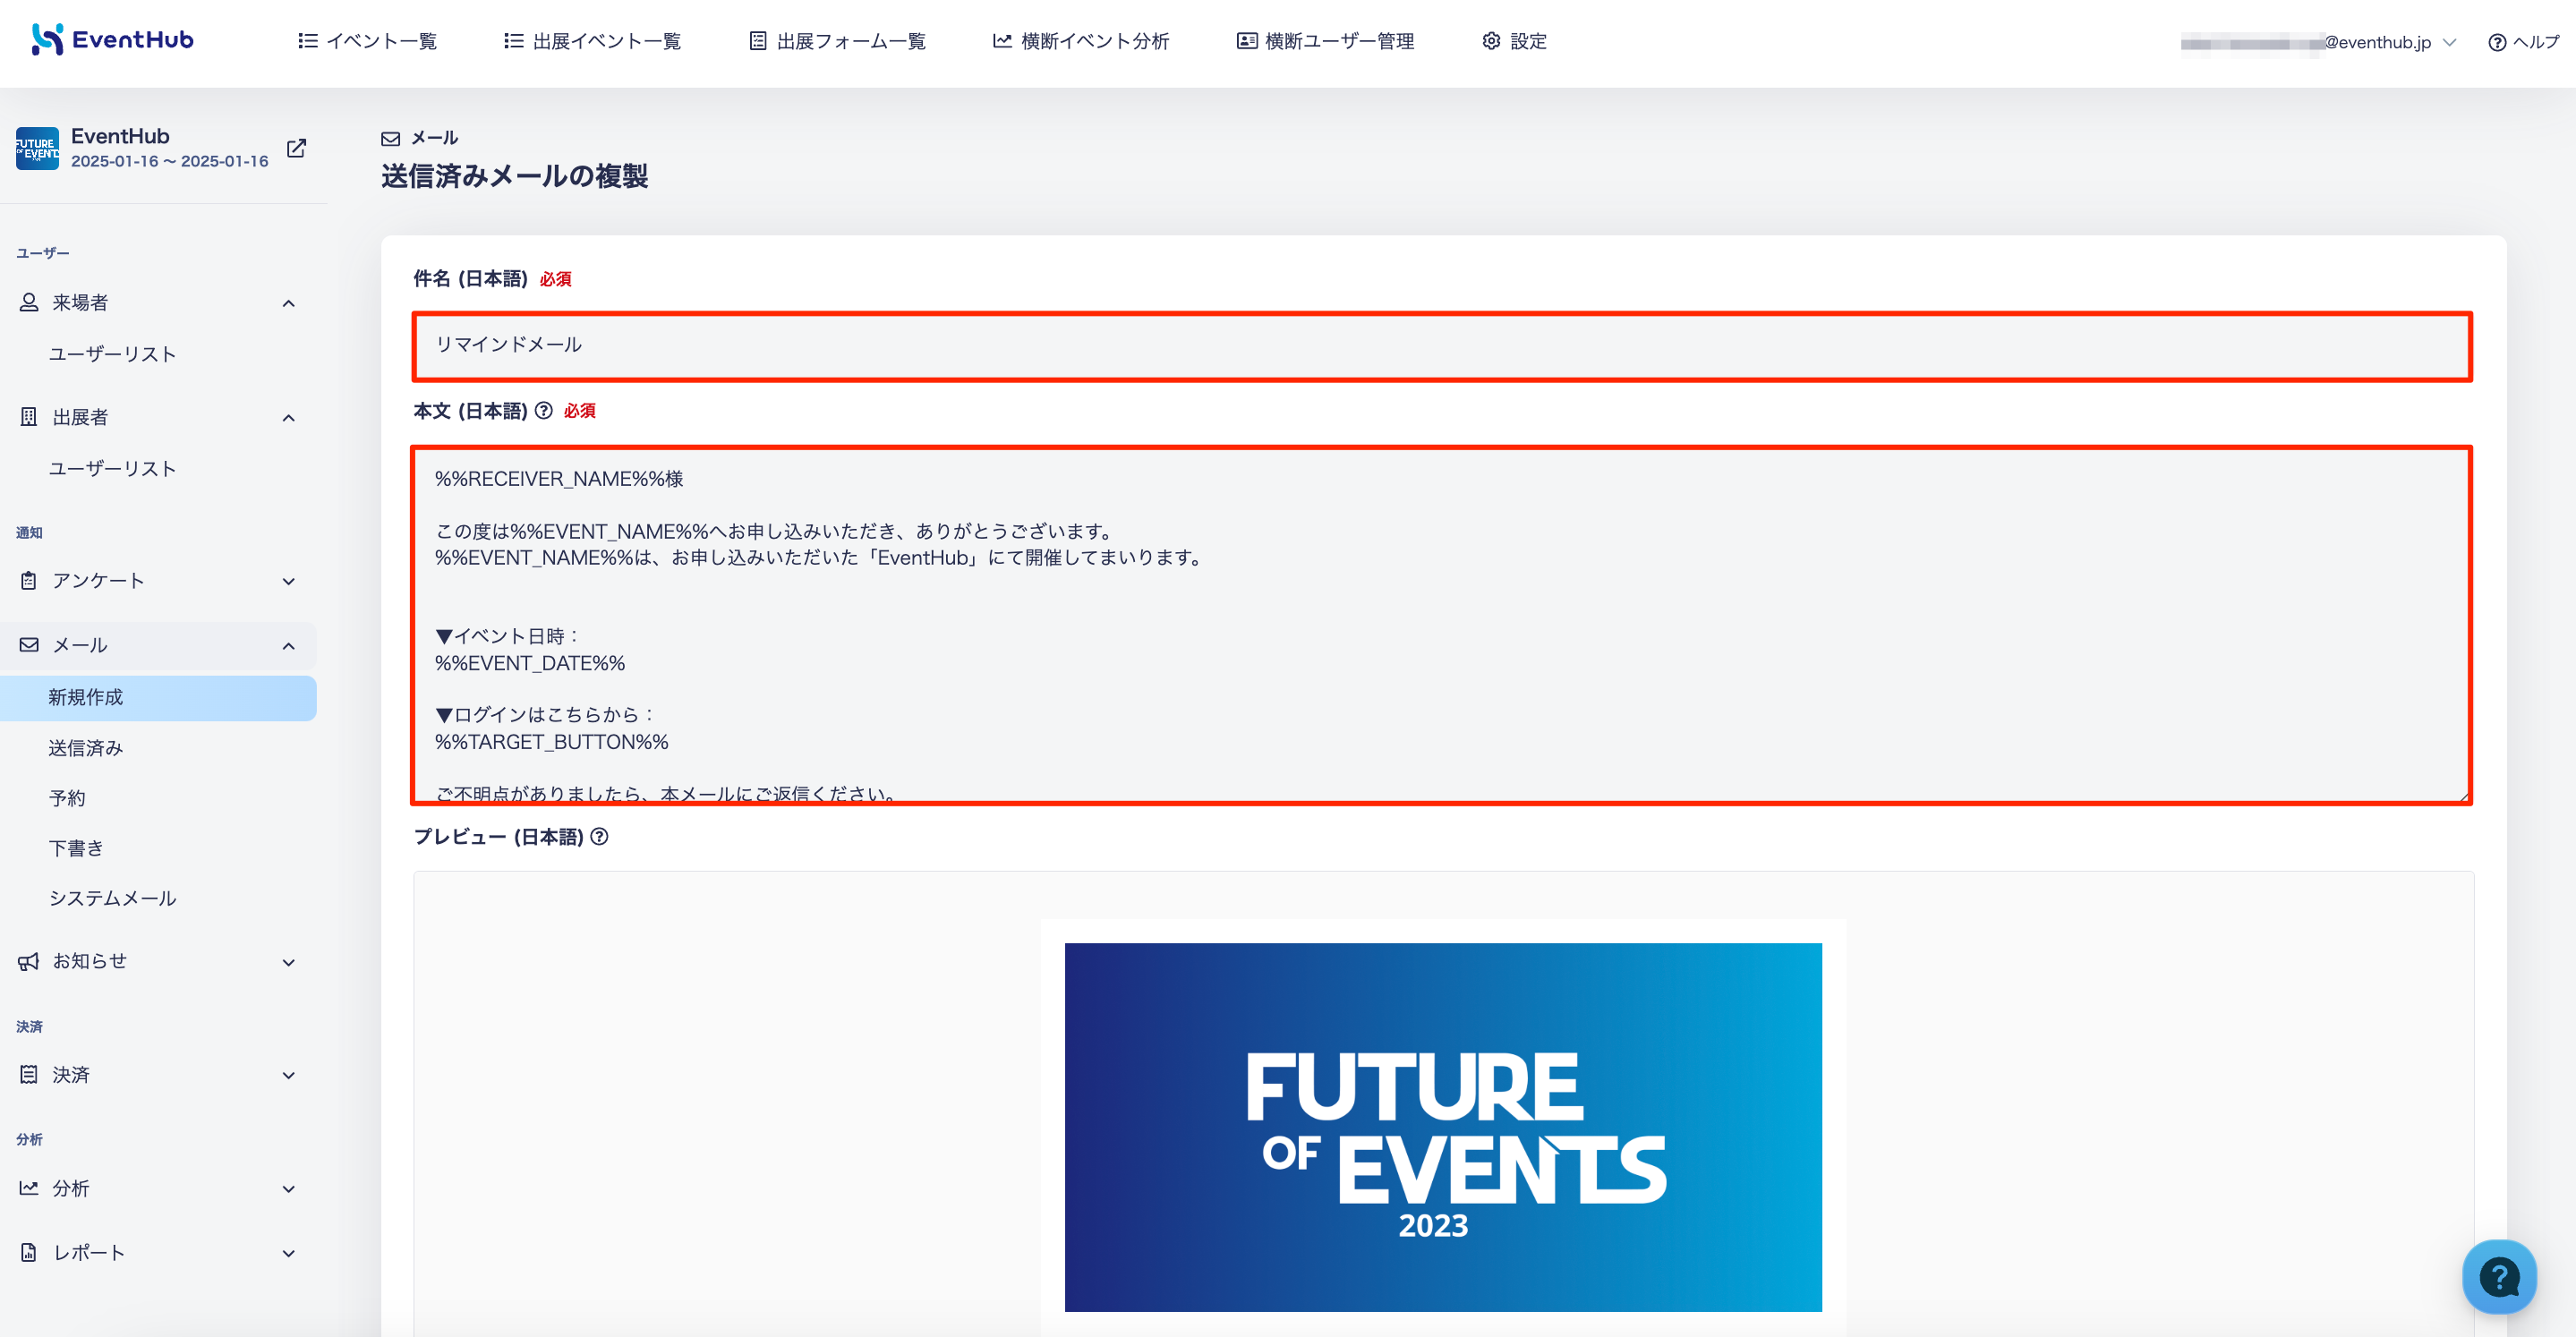Viewport: 2576px width, 1337px height.
Task: Click form icon beside 出展フォーム一覧
Action: coord(758,41)
